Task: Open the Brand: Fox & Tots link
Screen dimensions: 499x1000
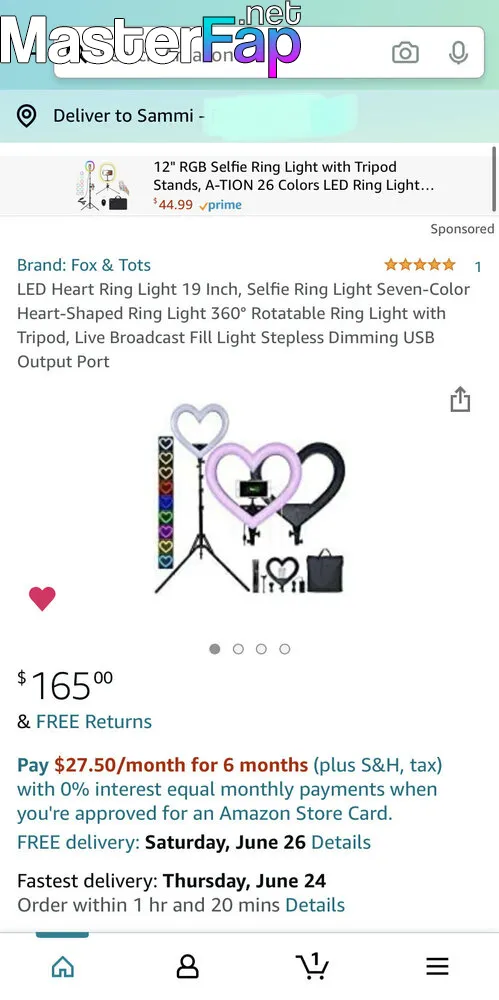Action: 84,265
